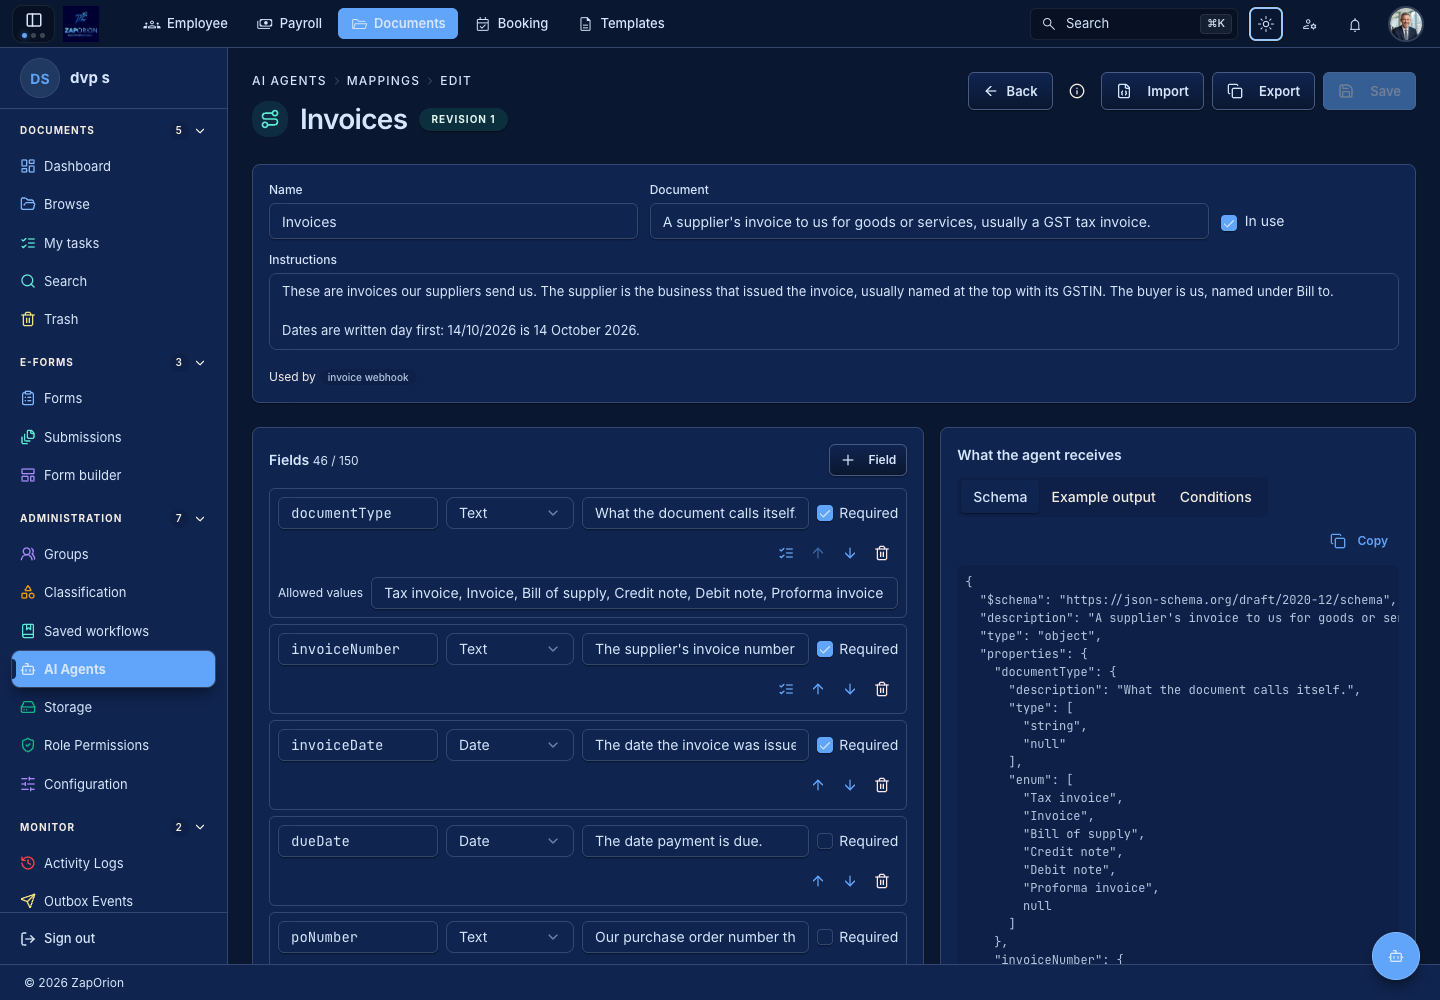Open the Booking top menu
This screenshot has height=1000, width=1440.
click(x=512, y=23)
